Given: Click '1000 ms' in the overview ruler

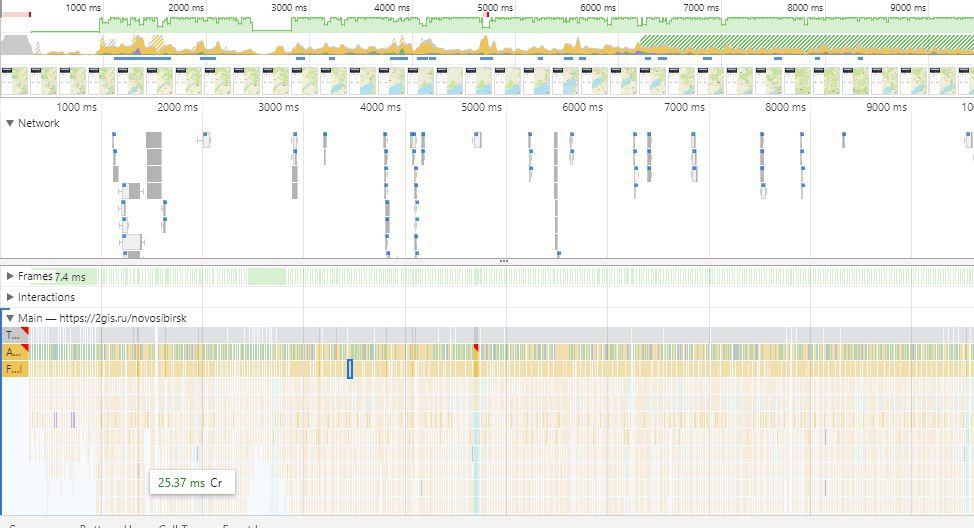Looking at the screenshot, I should pos(83,7).
